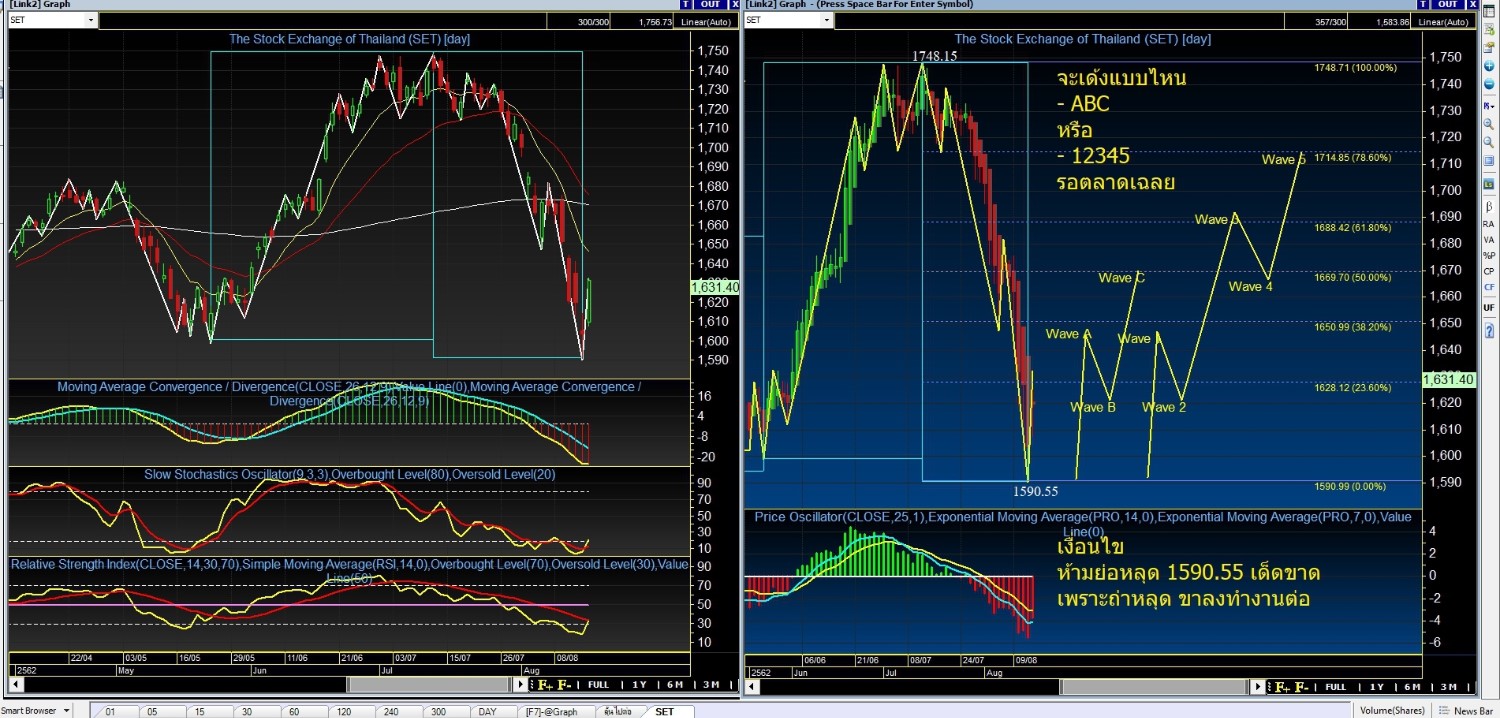Click the blue CF sidebar icon
This screenshot has width=1500, height=718.
point(1489,288)
